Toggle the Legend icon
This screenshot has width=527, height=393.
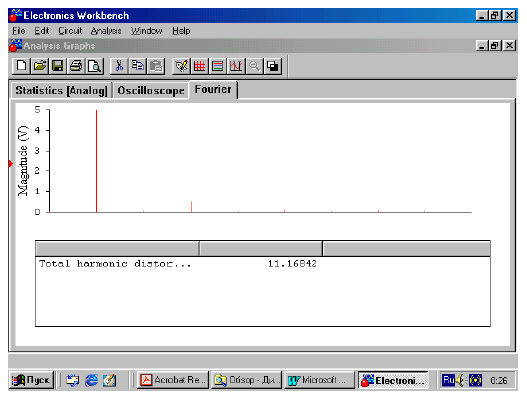pyautogui.click(x=218, y=66)
